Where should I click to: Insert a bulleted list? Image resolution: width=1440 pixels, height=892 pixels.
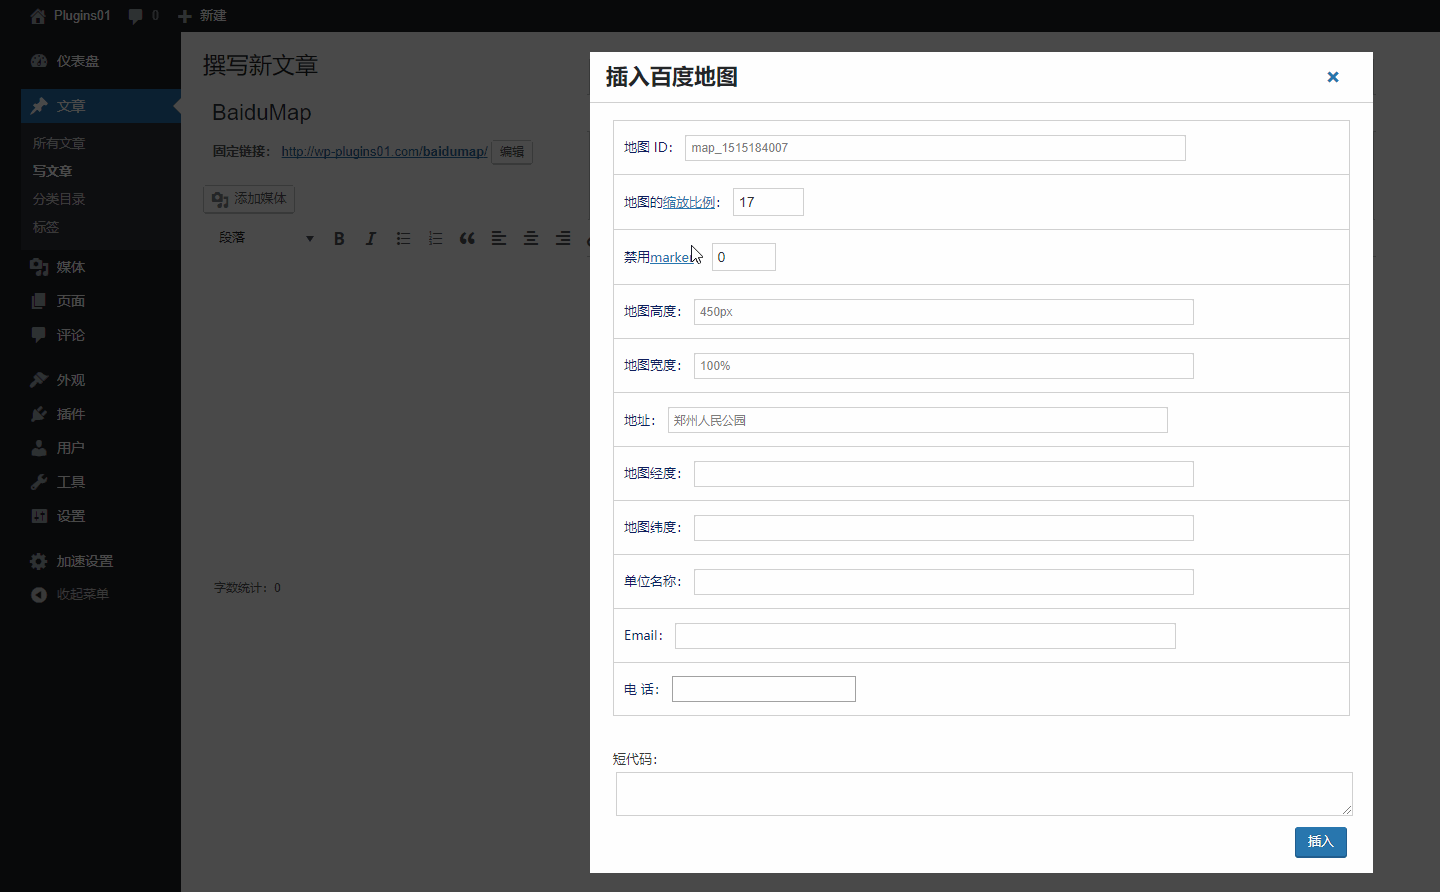[x=403, y=238]
